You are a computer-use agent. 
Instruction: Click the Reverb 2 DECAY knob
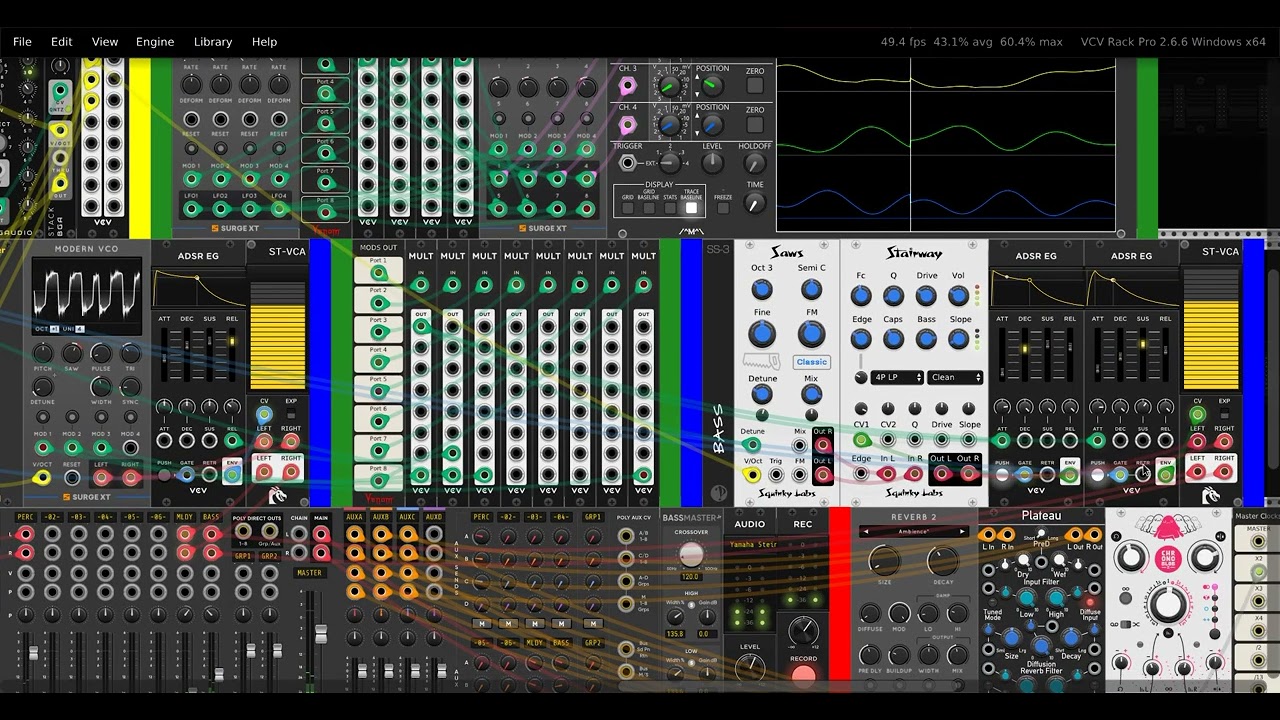(x=942, y=560)
